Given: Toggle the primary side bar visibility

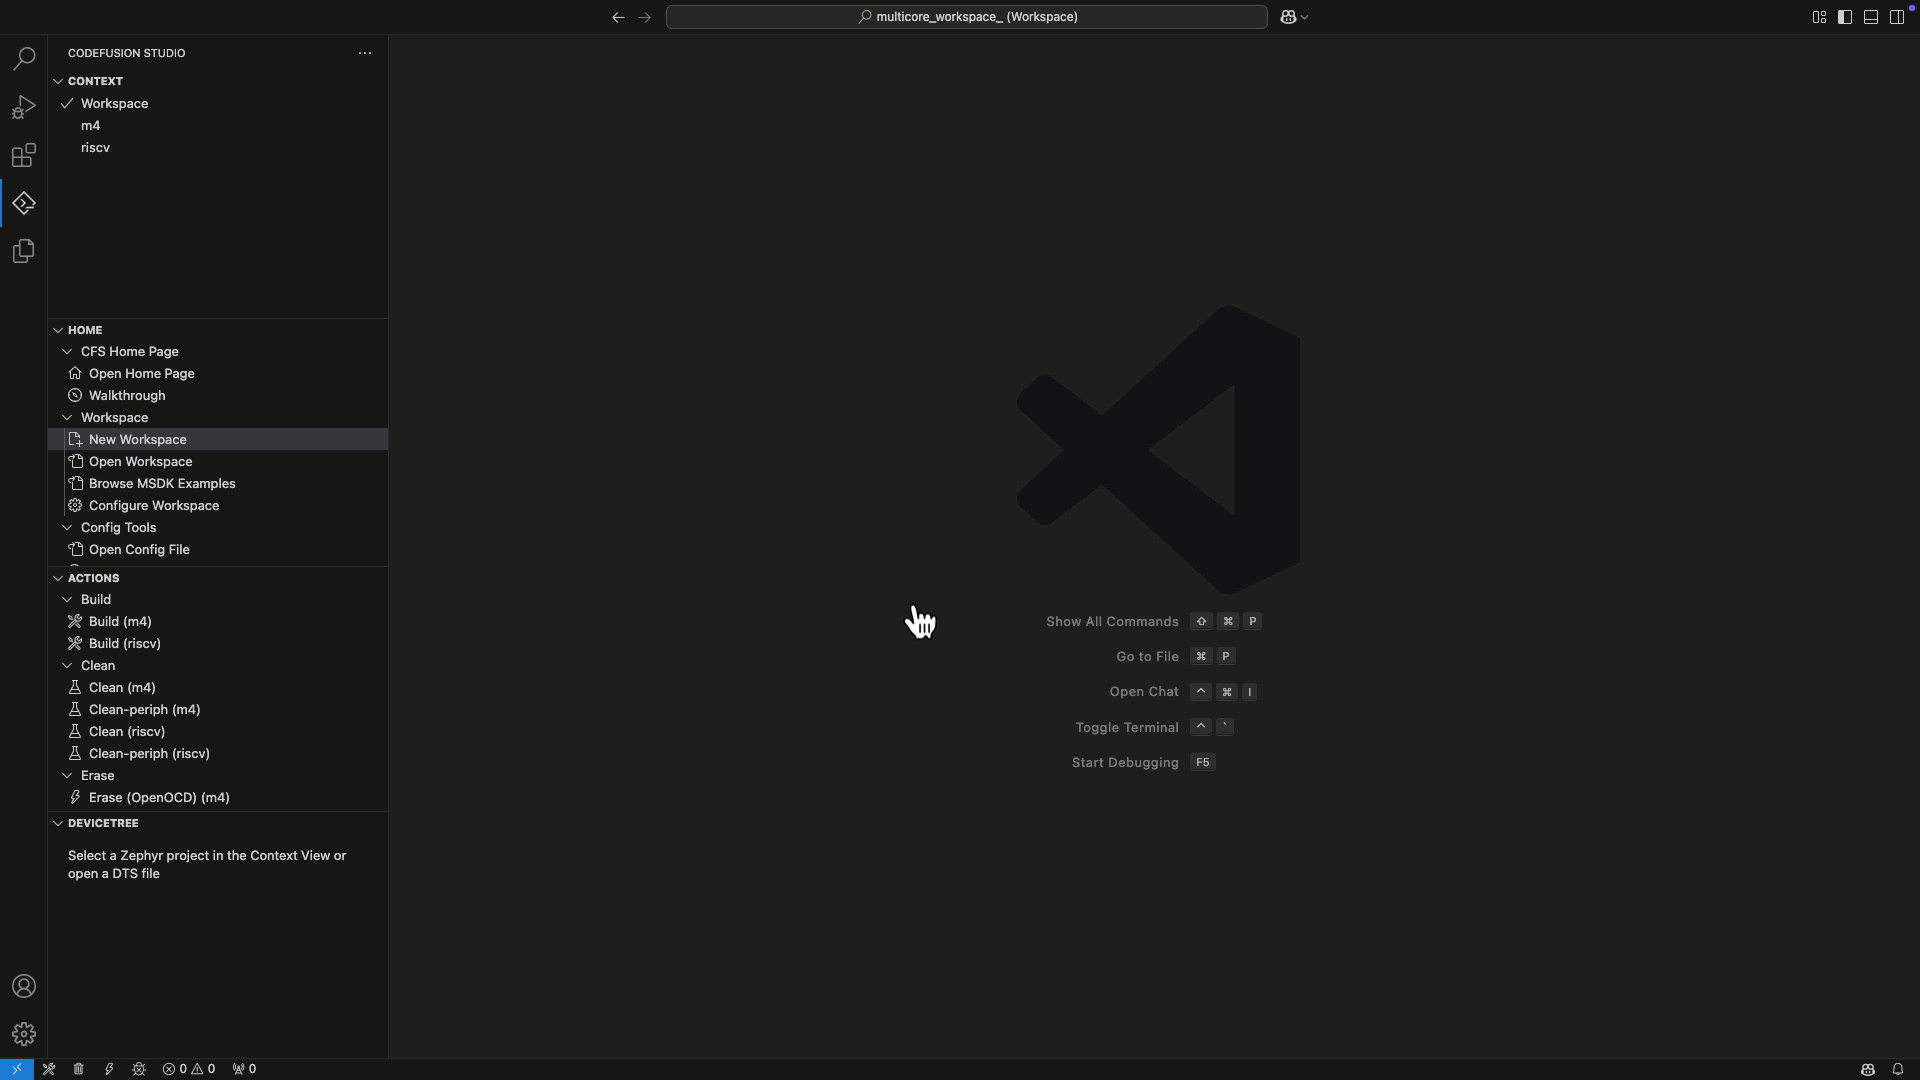Looking at the screenshot, I should (x=1845, y=17).
